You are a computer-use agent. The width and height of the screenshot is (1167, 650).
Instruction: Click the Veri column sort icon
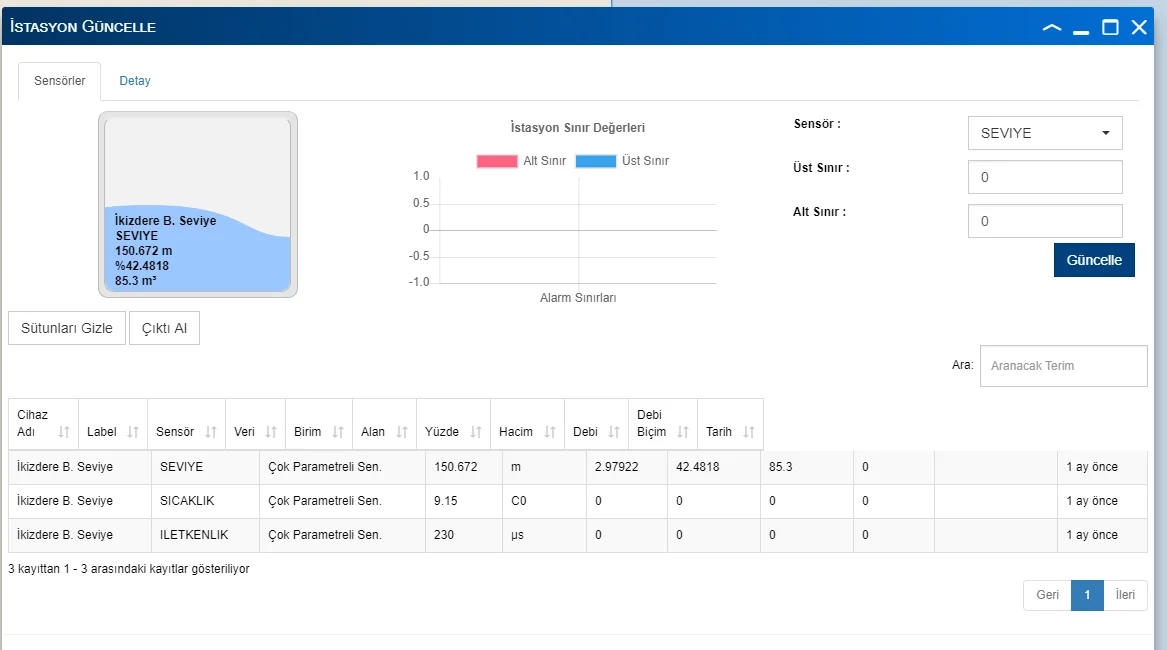tap(271, 432)
